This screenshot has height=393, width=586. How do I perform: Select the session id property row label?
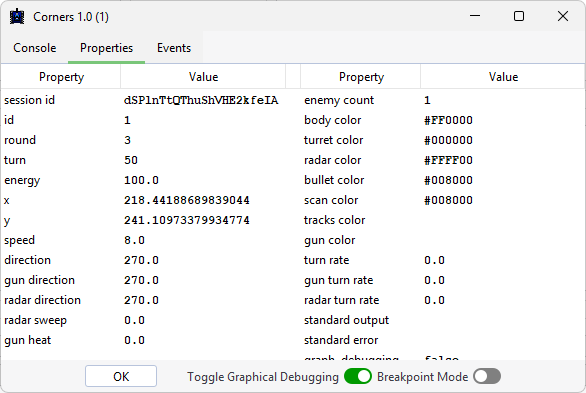pyautogui.click(x=30, y=100)
